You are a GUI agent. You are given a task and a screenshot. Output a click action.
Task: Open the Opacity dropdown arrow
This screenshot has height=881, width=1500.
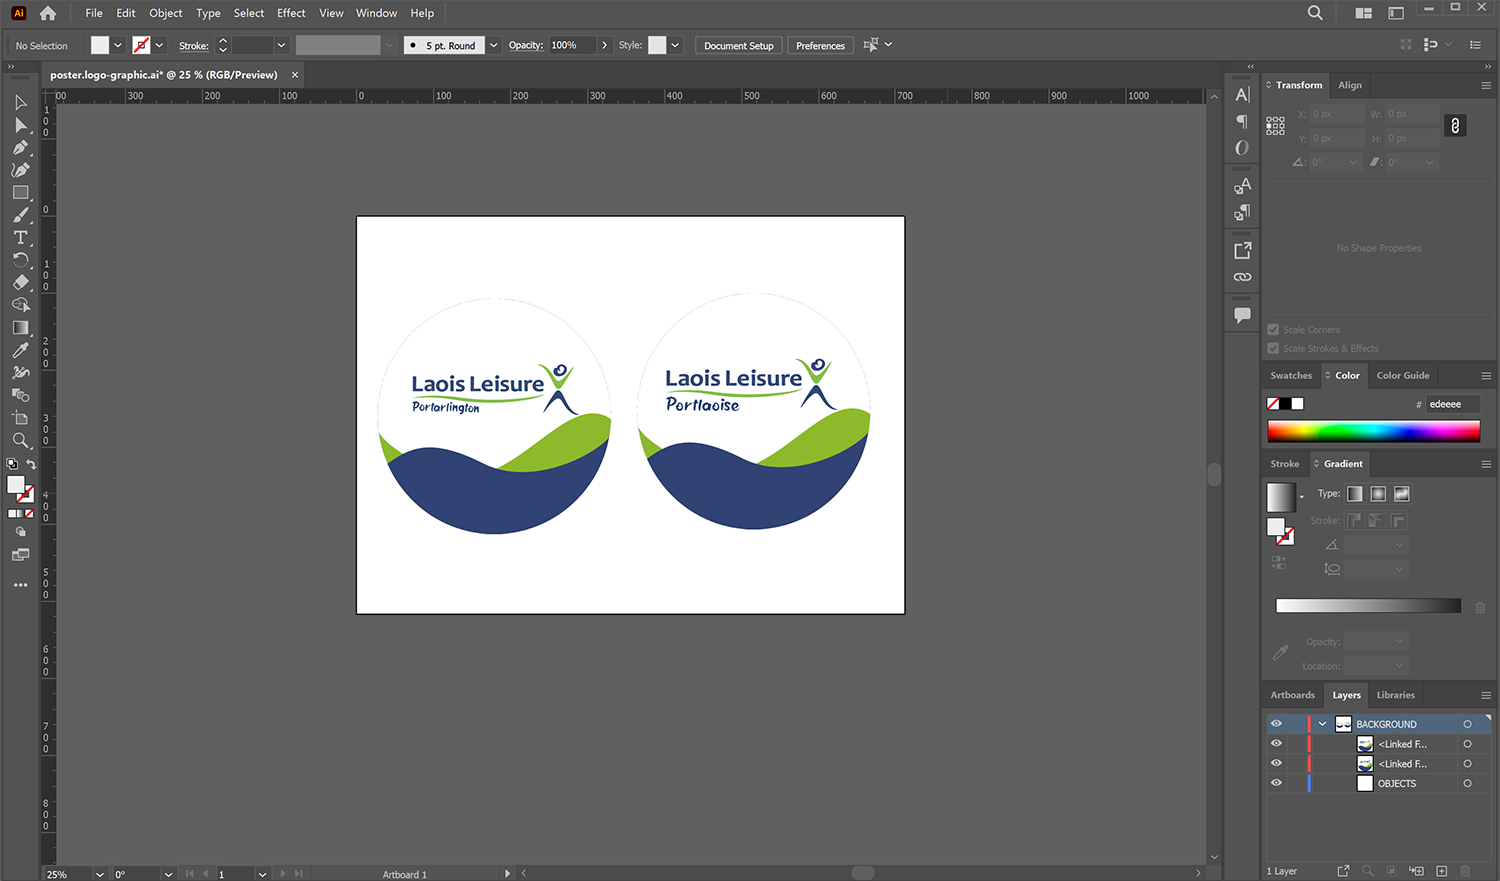click(604, 46)
